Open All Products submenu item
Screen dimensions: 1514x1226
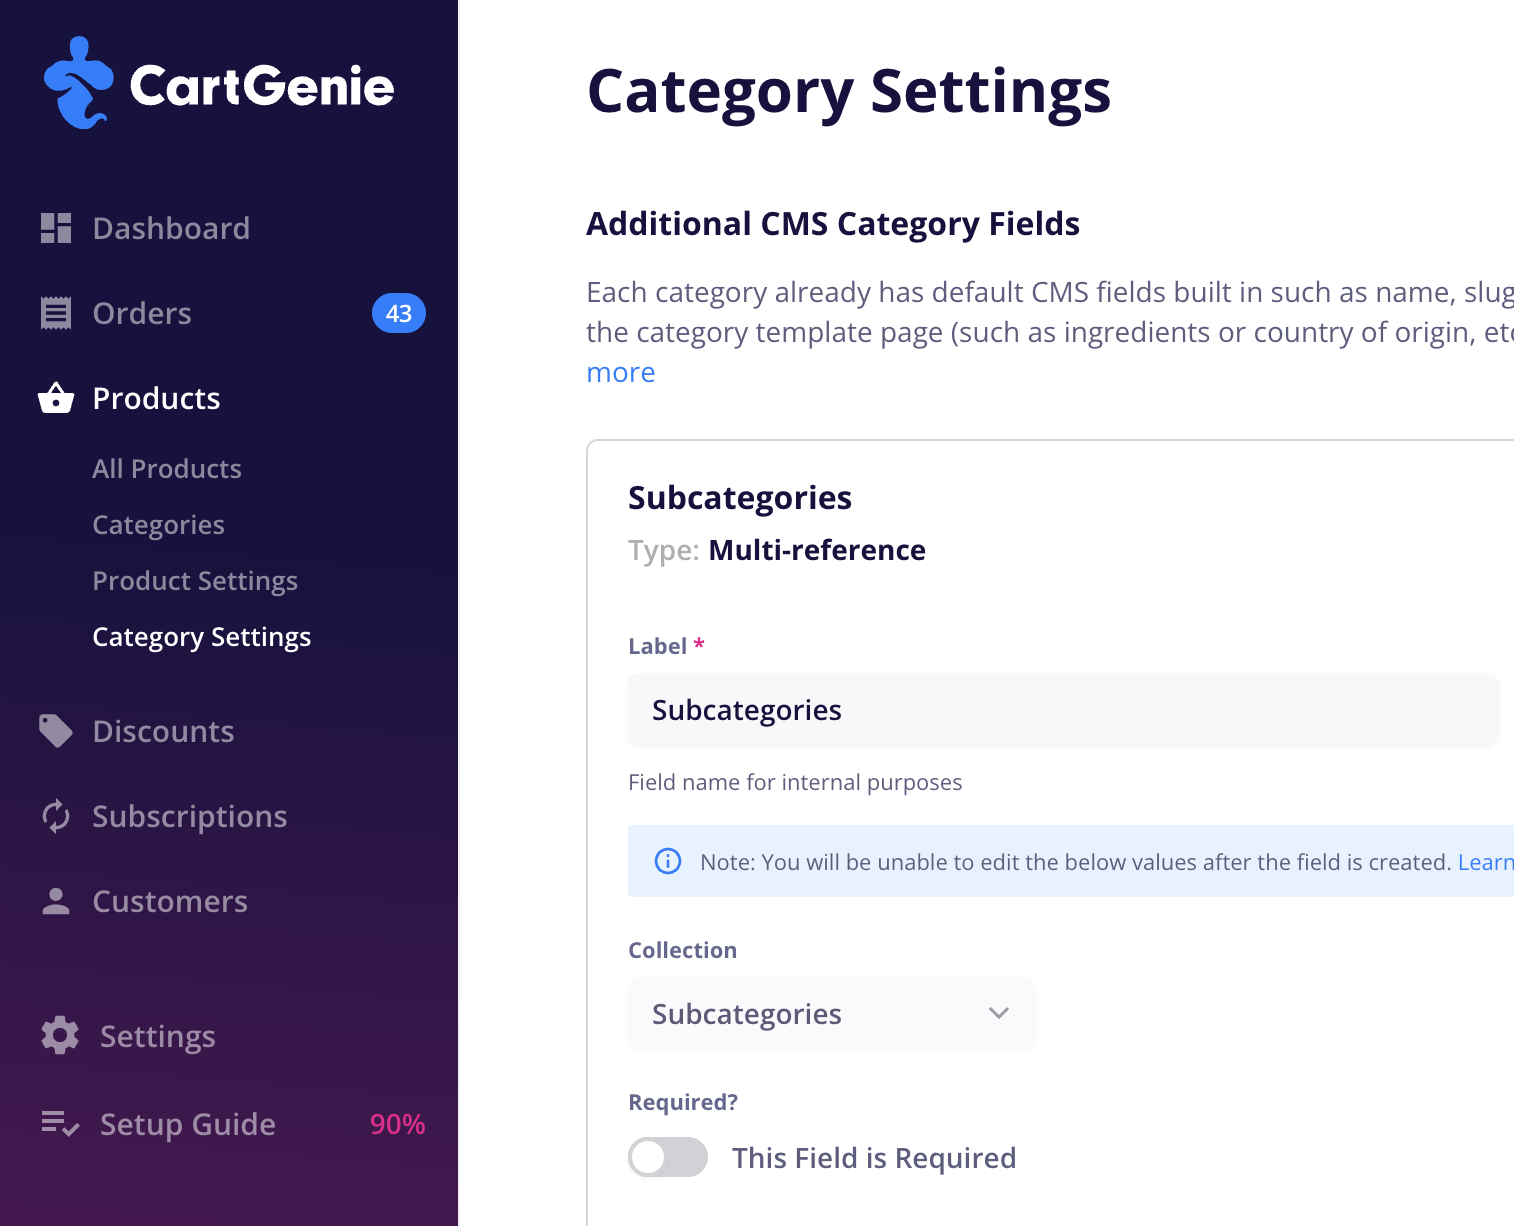pyautogui.click(x=167, y=469)
